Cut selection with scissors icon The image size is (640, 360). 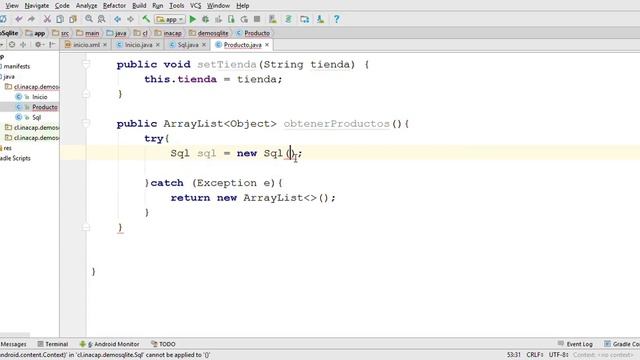click(47, 19)
